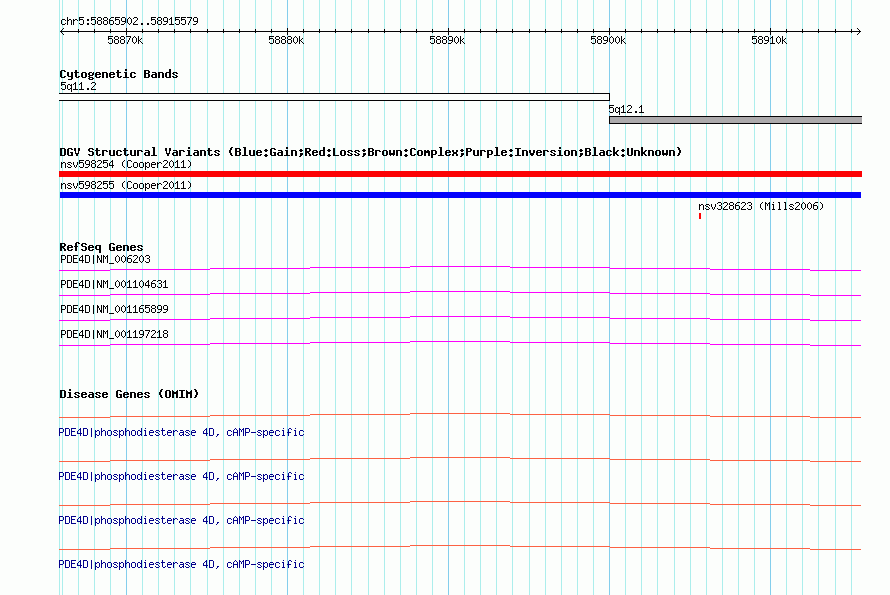
Task: Select the magenta line under PDE4D|NM_001197218
Action: pos(460,343)
